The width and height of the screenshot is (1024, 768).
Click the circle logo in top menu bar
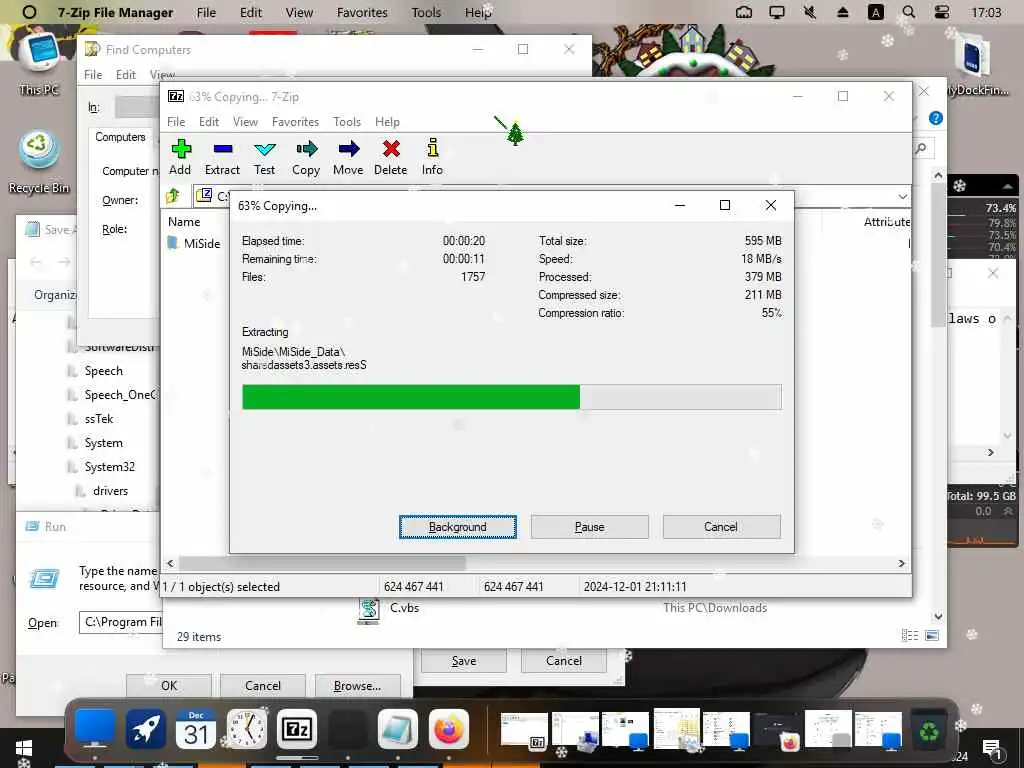tap(29, 12)
